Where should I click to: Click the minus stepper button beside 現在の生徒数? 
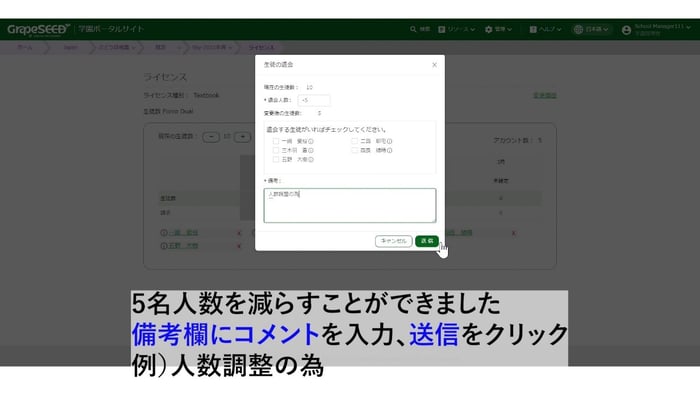tap(211, 137)
